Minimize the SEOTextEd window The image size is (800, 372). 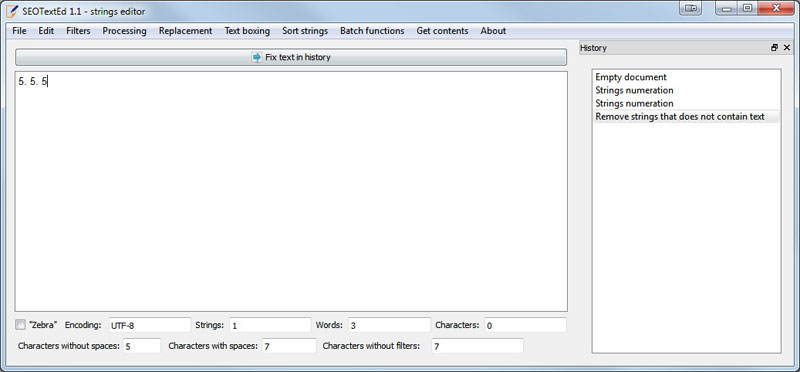tap(727, 8)
